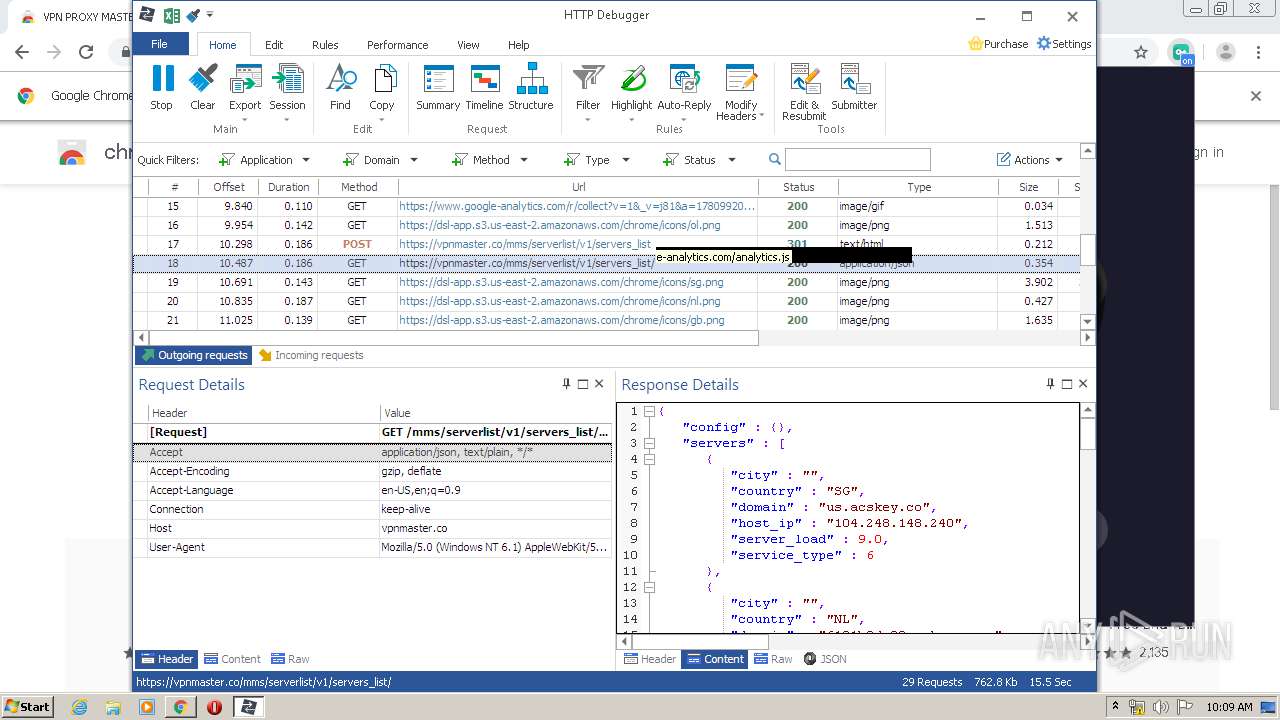Select the Accept-Encoding header row
Viewport: 1280px width, 720px height.
pyautogui.click(x=373, y=471)
